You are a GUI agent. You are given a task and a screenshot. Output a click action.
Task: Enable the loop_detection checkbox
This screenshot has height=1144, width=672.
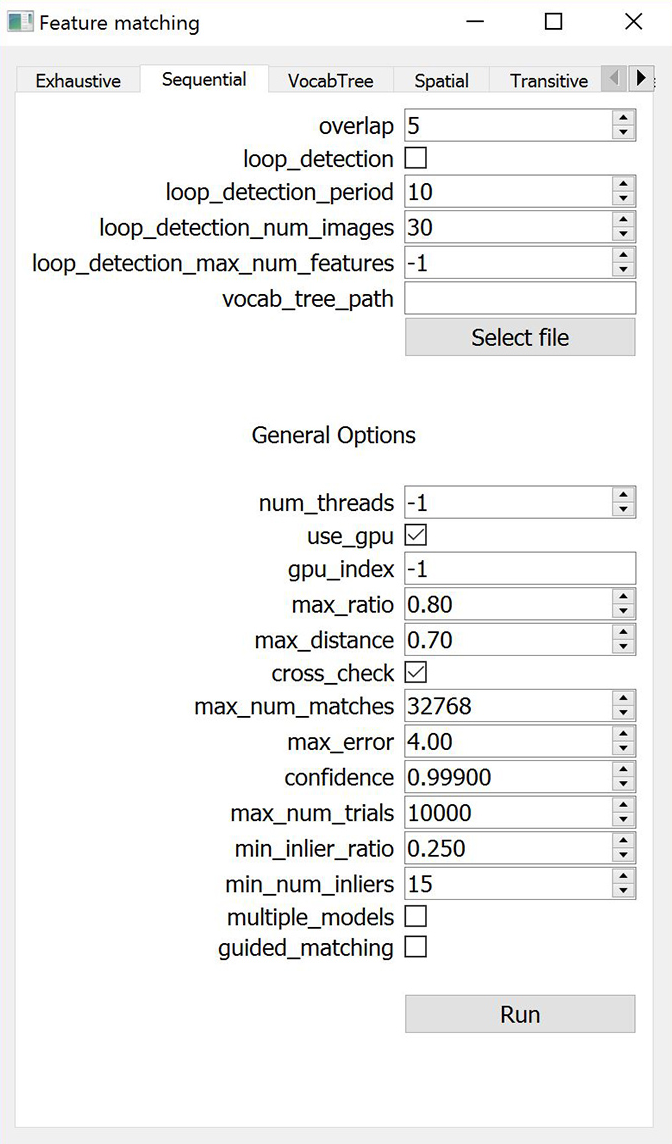[x=415, y=158]
